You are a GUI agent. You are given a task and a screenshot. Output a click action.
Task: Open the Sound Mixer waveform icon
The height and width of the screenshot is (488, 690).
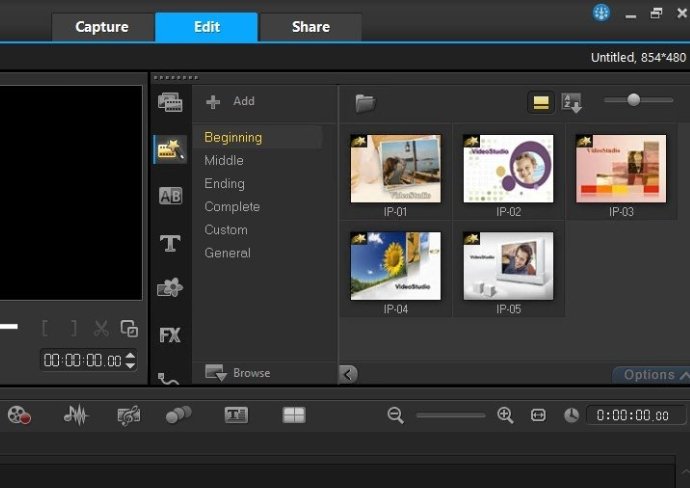(x=76, y=415)
